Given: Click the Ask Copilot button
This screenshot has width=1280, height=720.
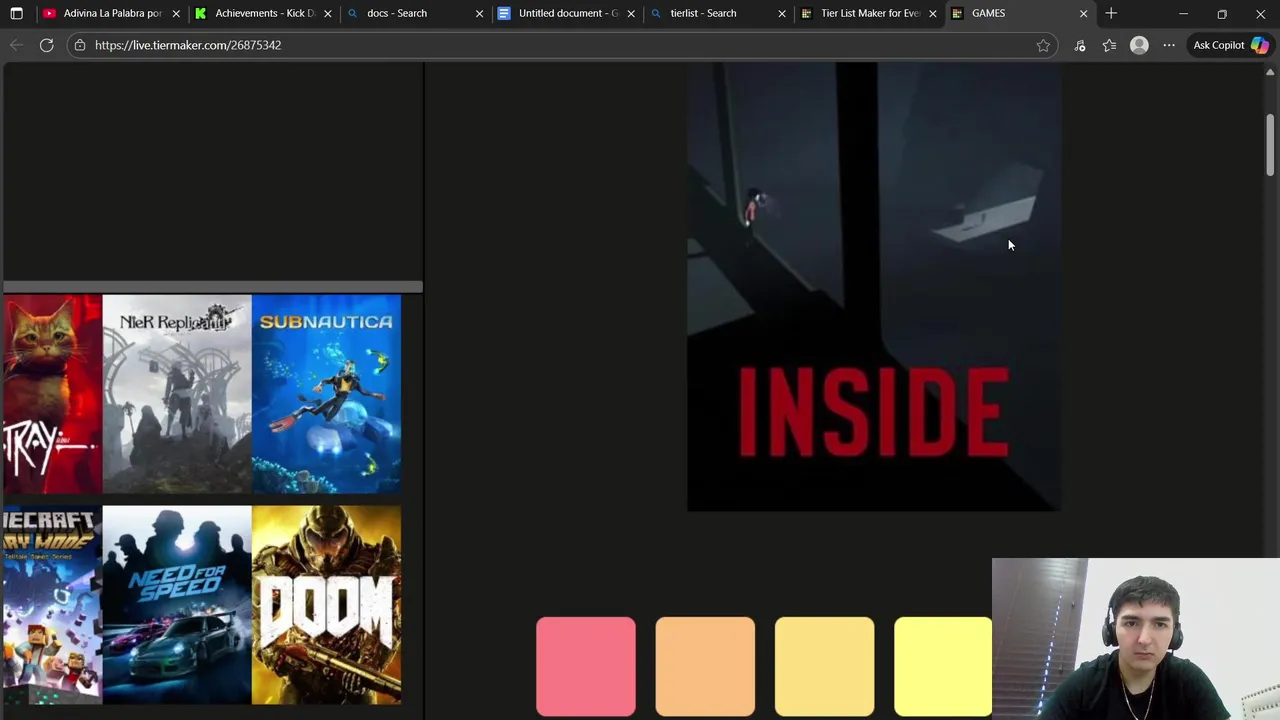Looking at the screenshot, I should [x=1230, y=45].
